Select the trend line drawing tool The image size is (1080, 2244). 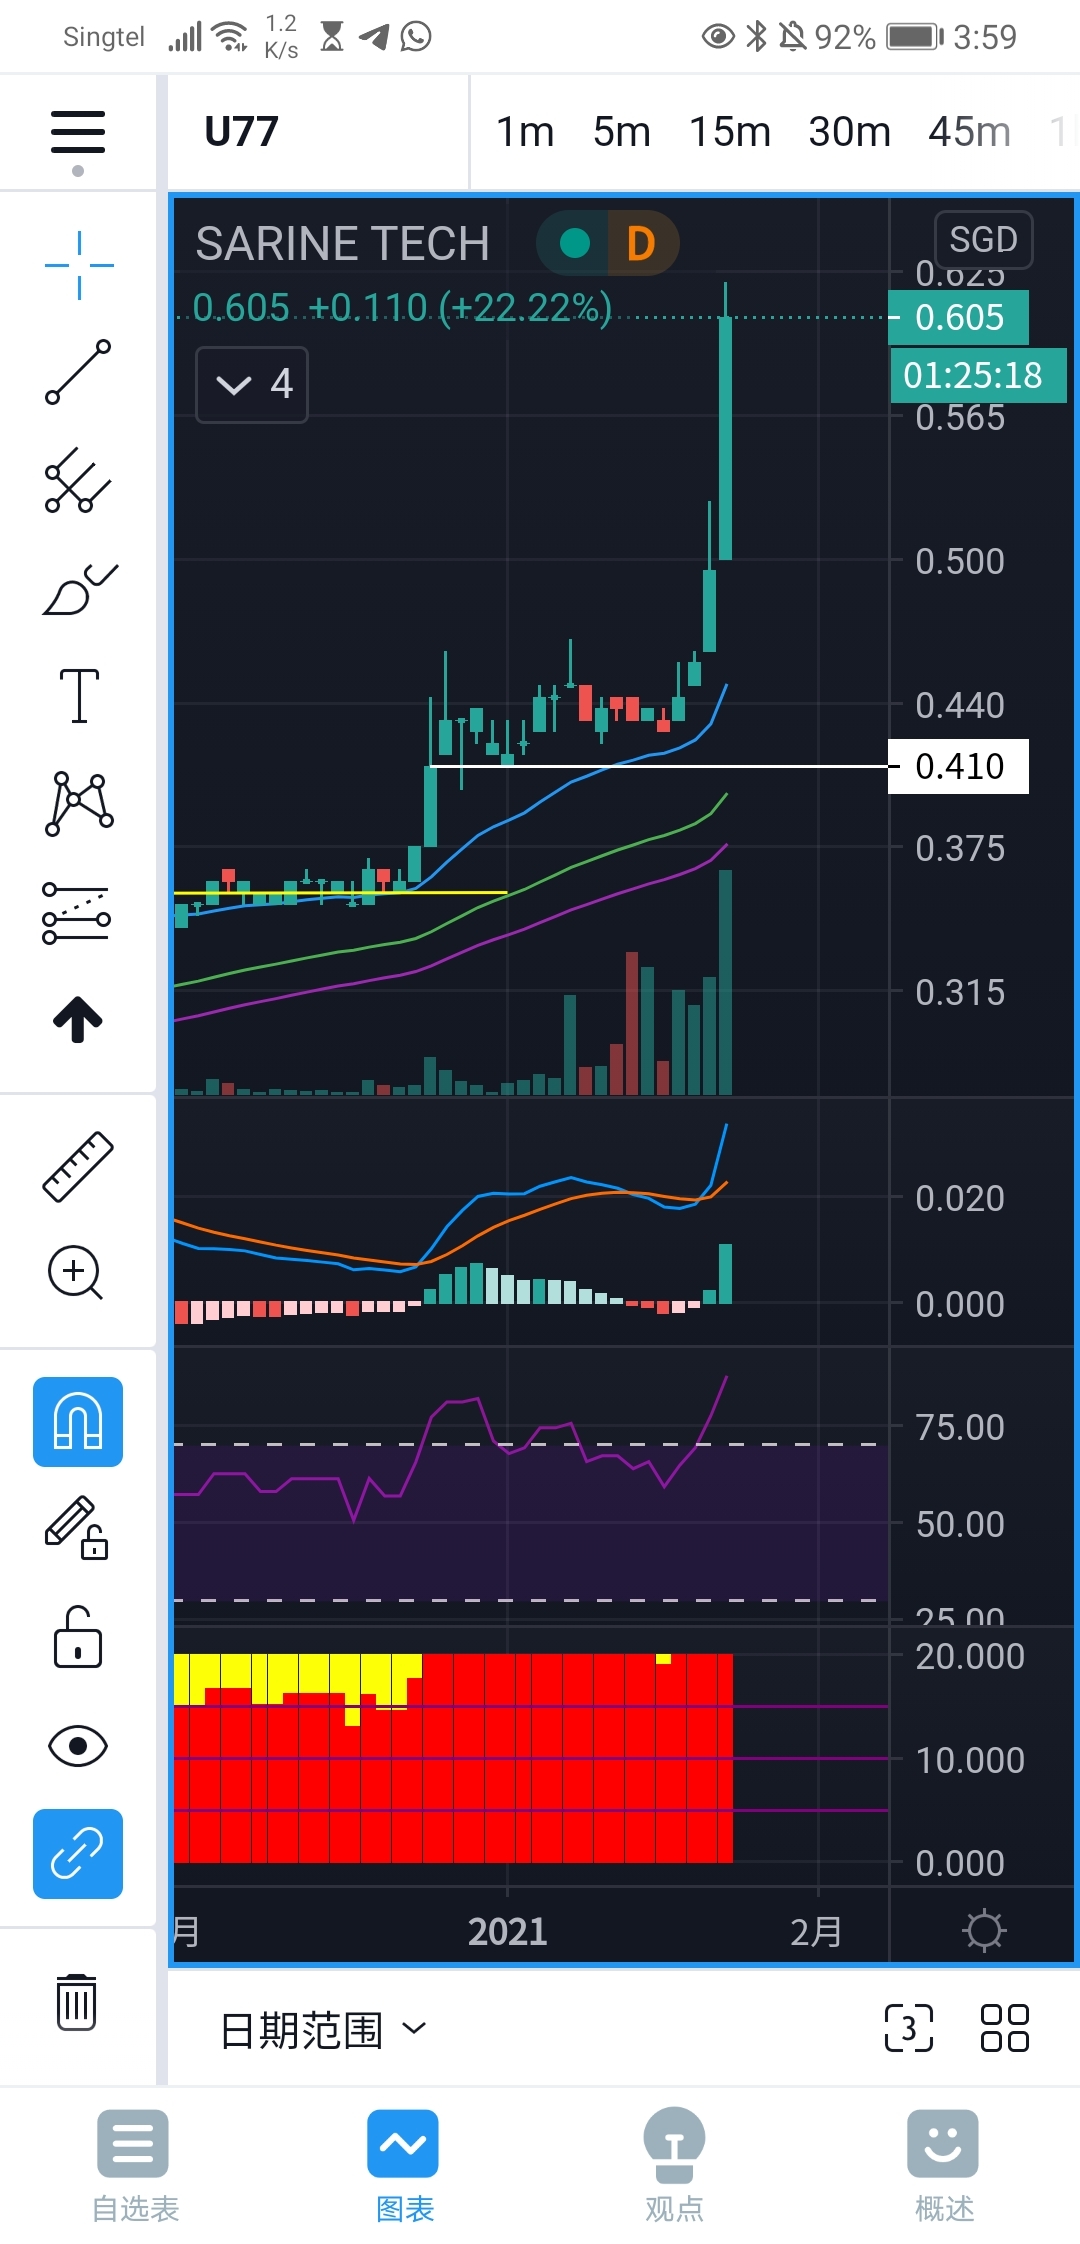pos(78,372)
